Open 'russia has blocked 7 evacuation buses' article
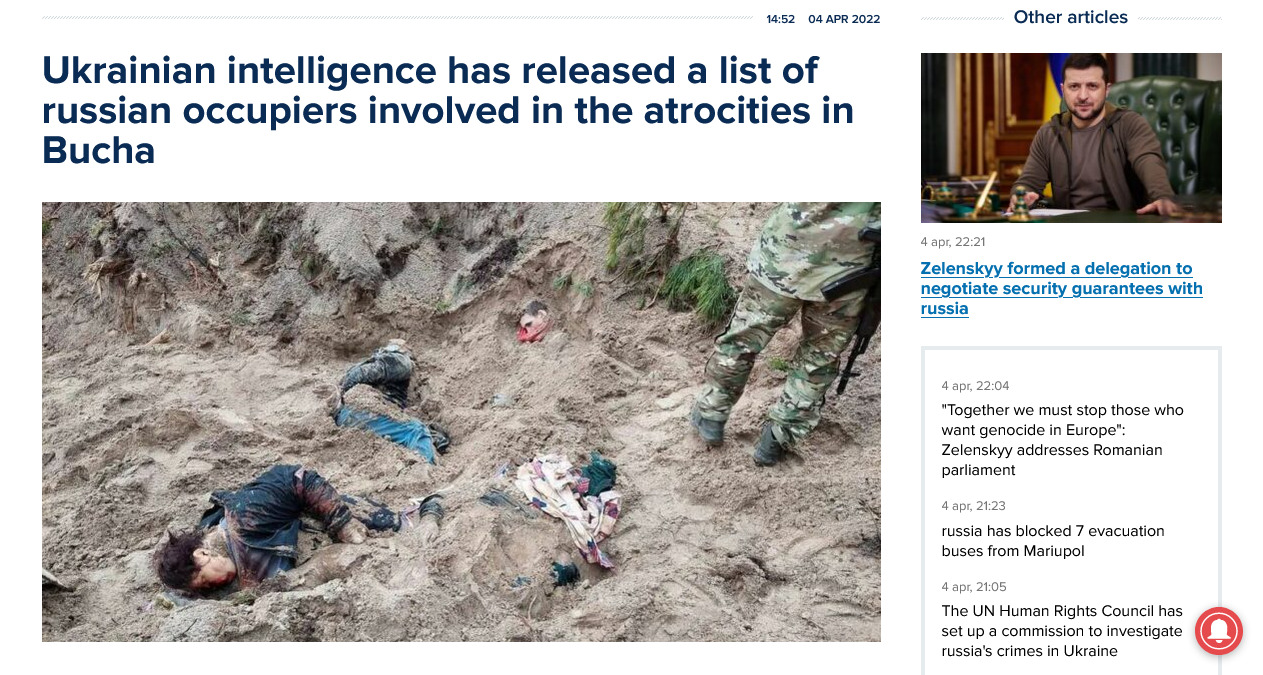 coord(1053,541)
